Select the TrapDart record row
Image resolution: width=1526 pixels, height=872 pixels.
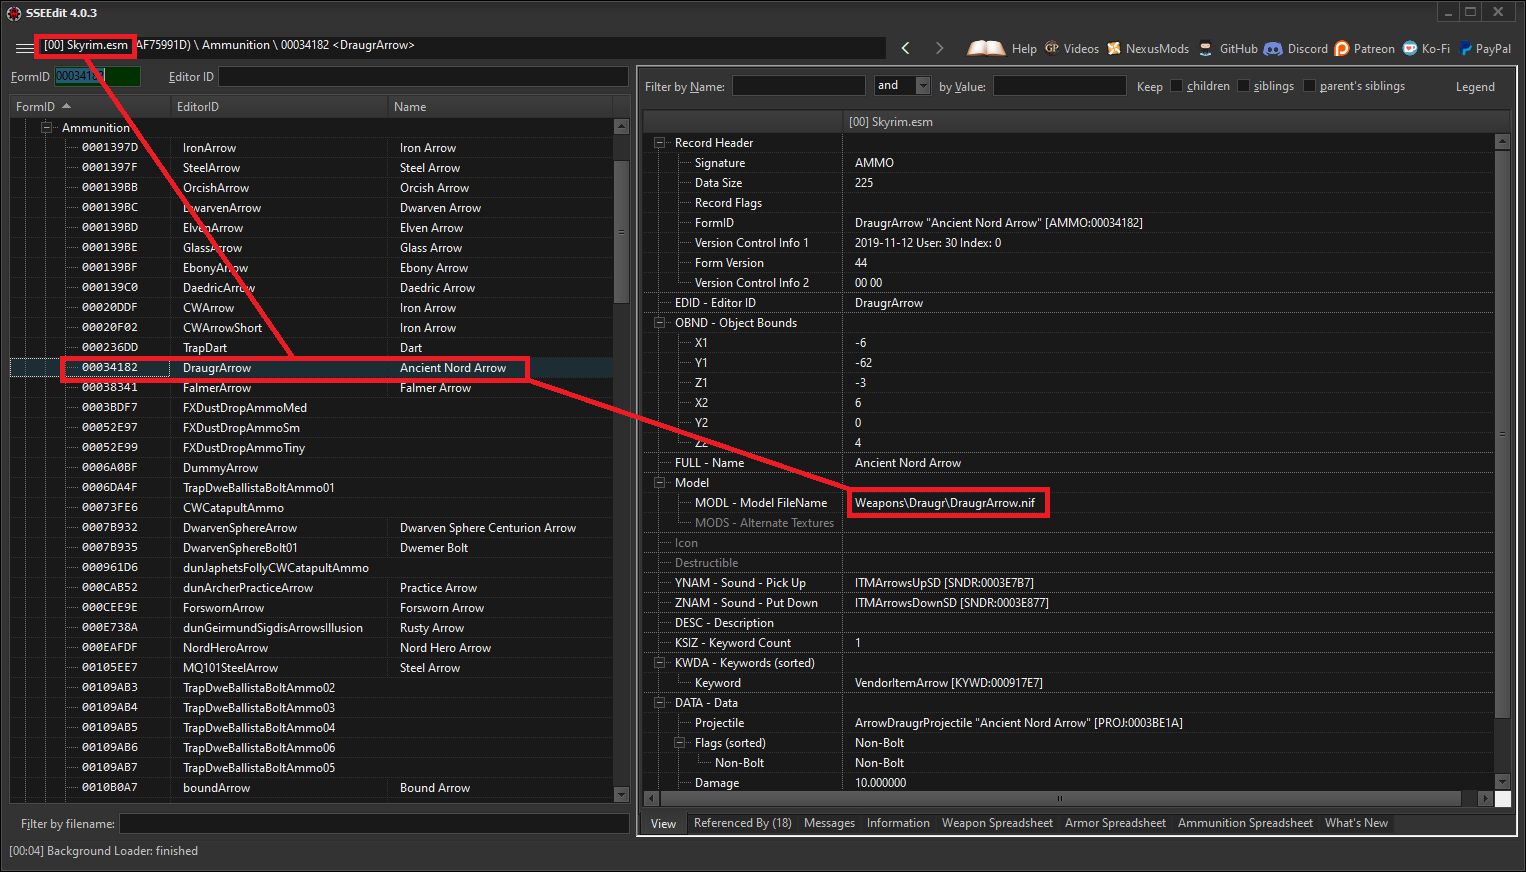point(312,348)
